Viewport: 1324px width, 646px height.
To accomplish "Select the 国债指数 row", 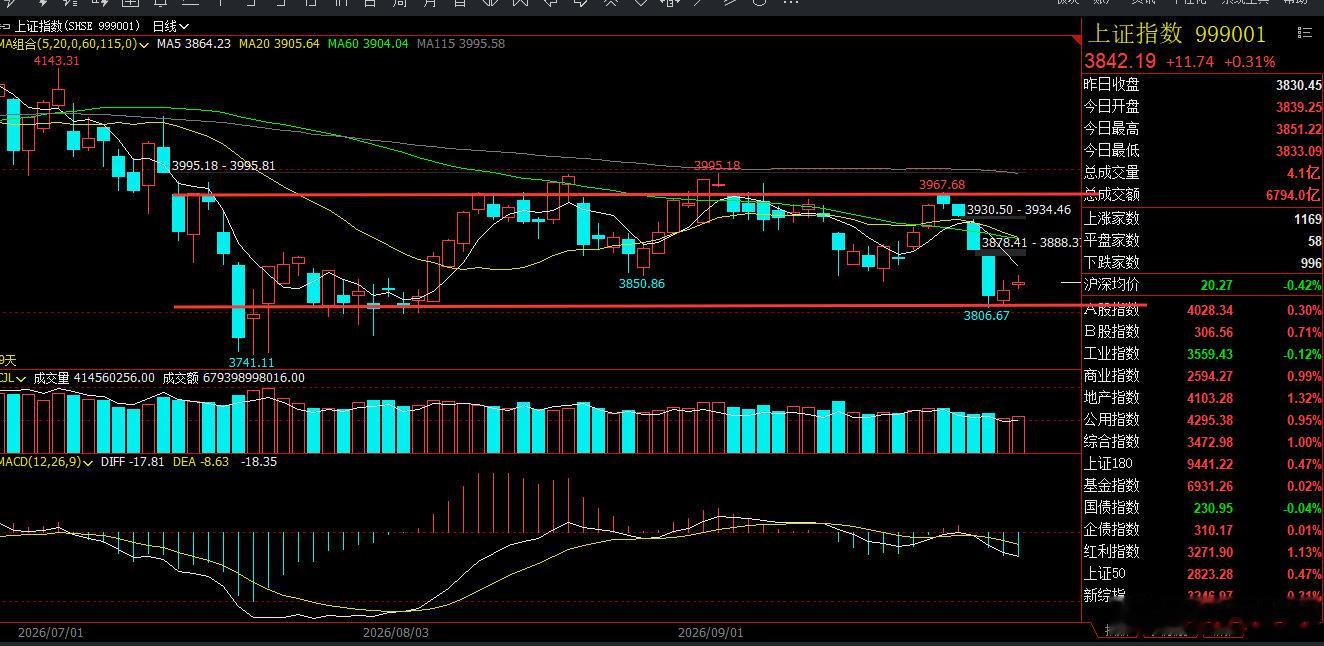I will click(1203, 508).
